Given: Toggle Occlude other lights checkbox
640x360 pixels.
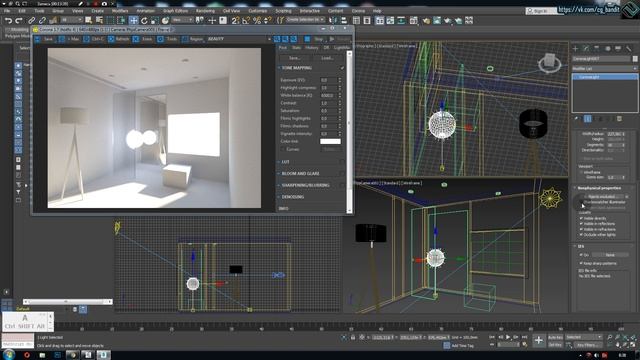Looking at the screenshot, I should [x=581, y=235].
